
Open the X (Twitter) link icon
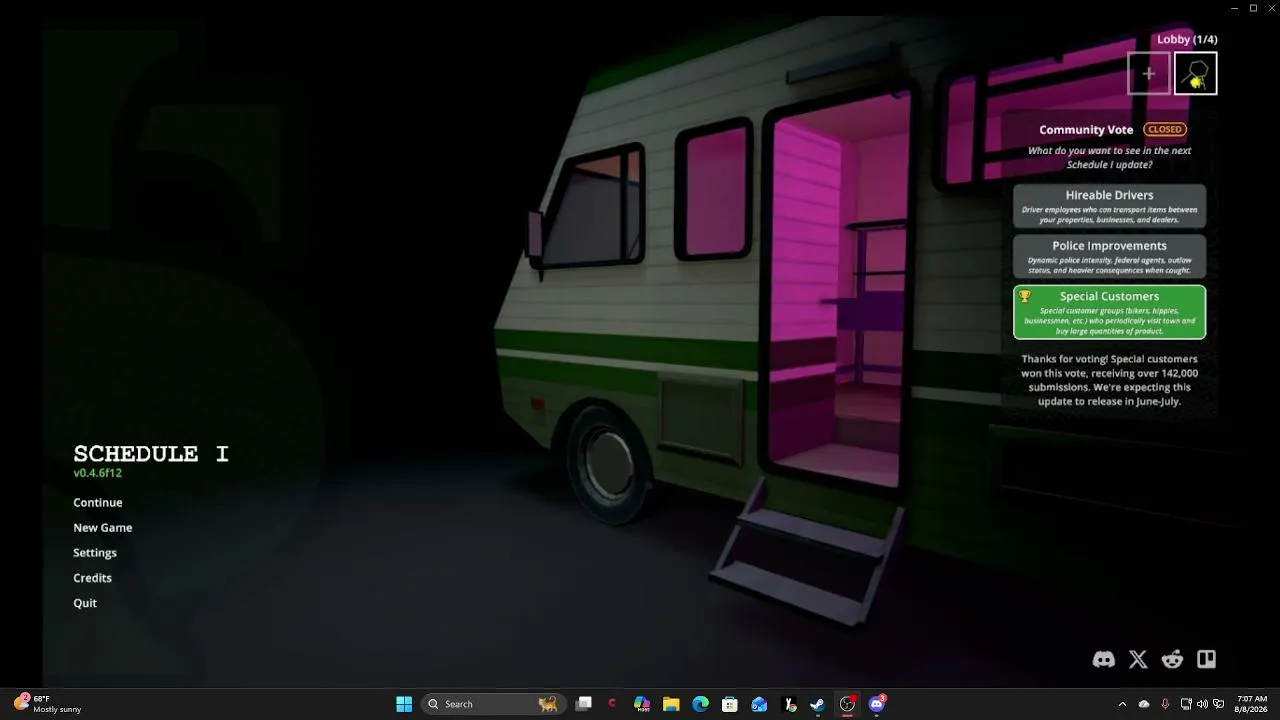pos(1138,659)
